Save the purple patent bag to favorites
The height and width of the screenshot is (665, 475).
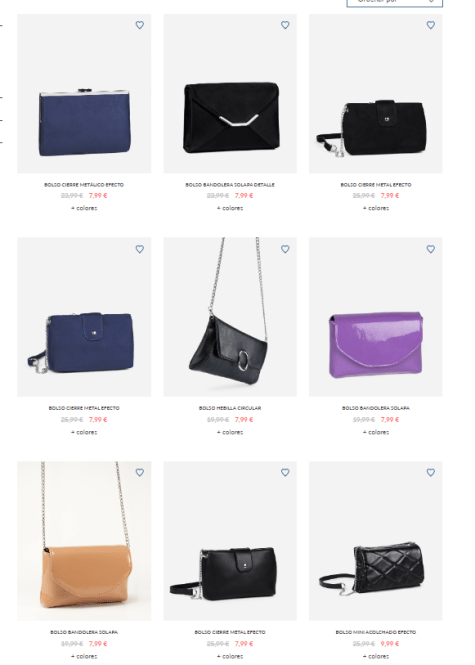point(430,249)
